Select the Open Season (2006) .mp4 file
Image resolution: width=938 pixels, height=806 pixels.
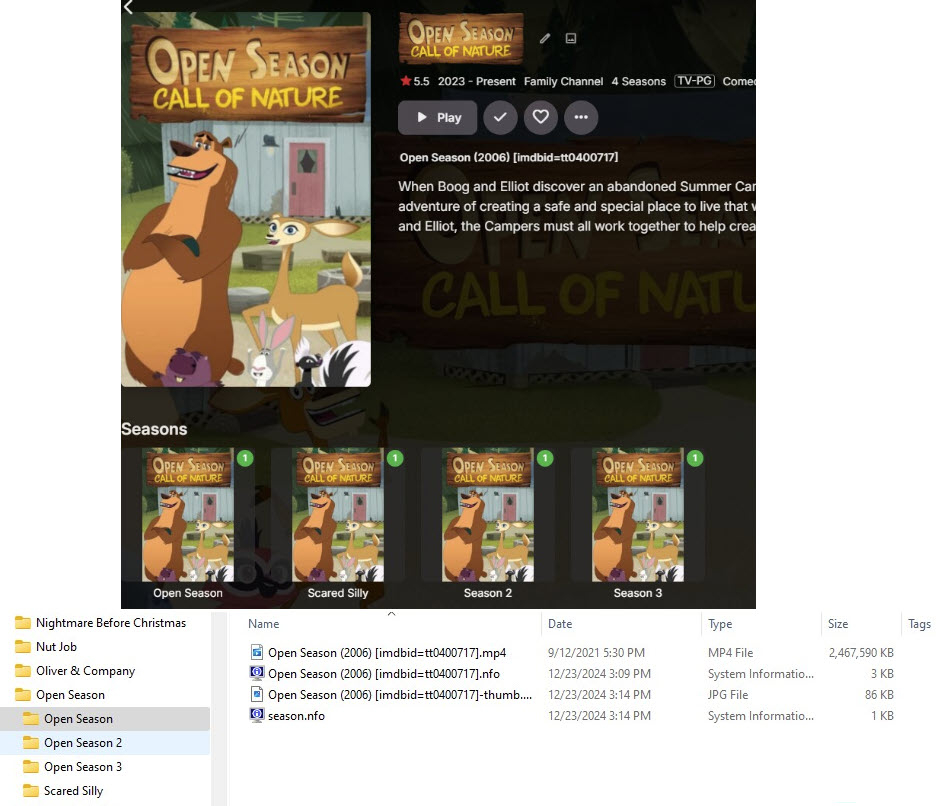[x=386, y=653]
